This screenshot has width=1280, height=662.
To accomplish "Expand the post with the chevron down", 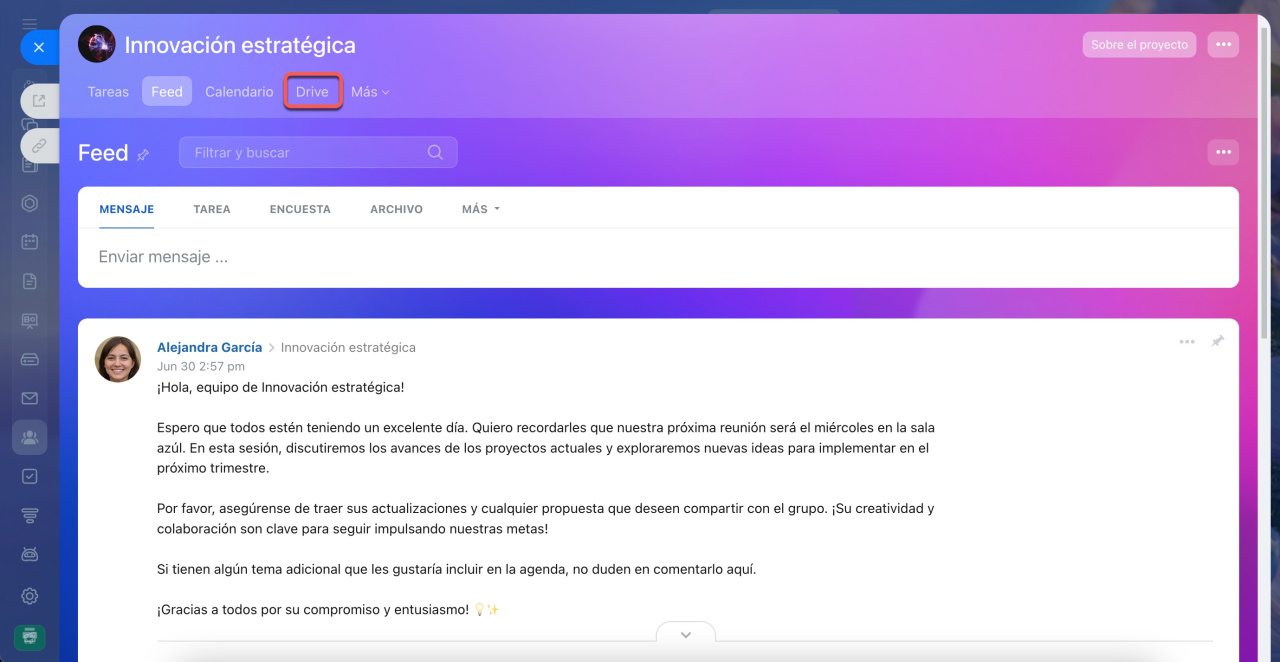I will [x=686, y=633].
